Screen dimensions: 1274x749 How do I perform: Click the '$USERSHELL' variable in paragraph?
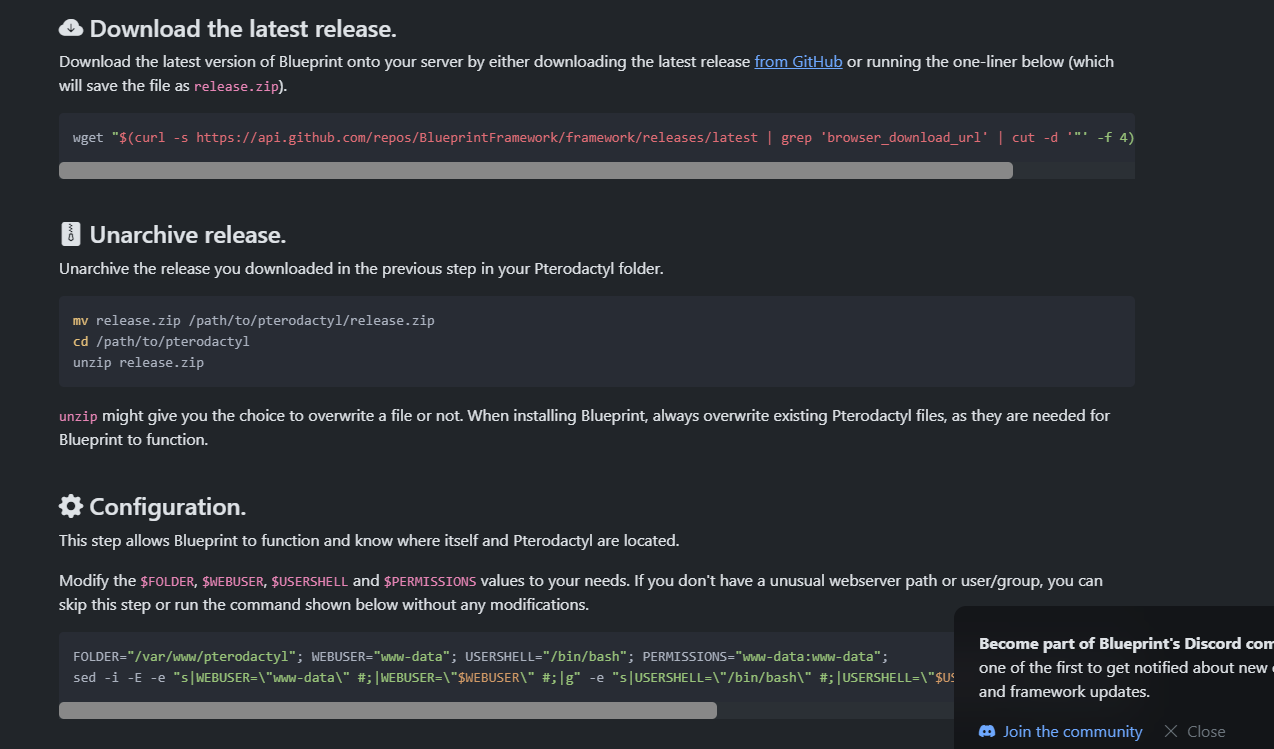click(310, 581)
